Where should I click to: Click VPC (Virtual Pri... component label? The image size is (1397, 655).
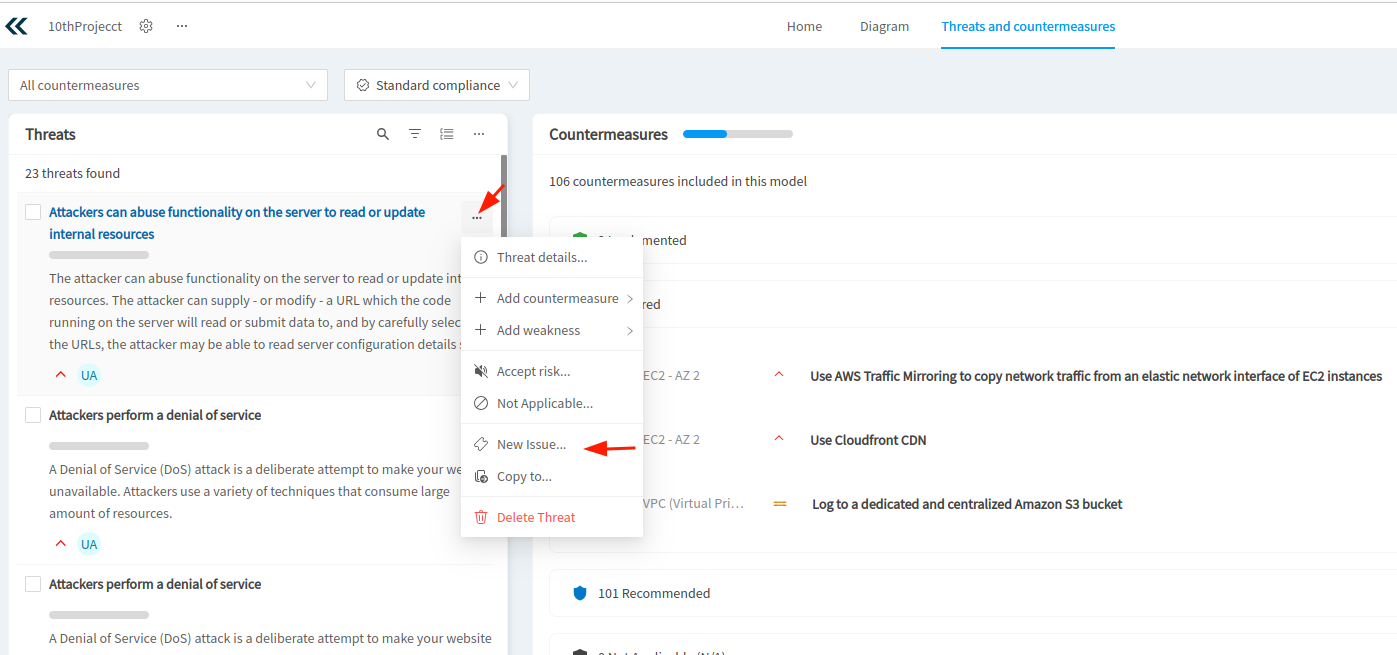coord(693,503)
